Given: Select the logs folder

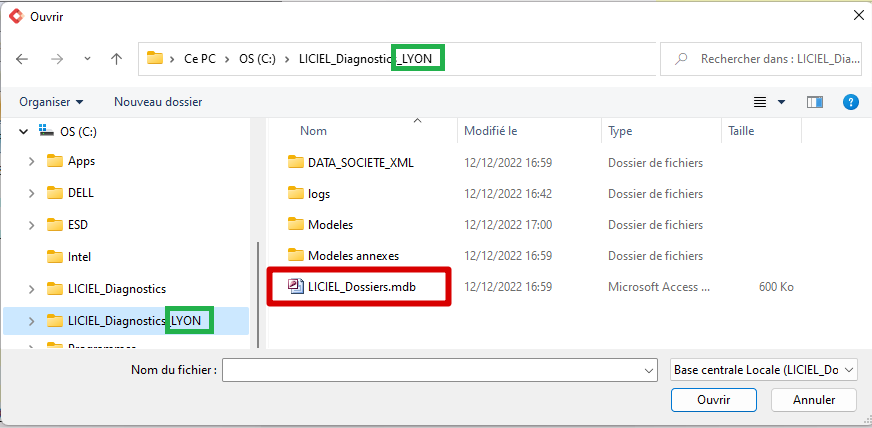Looking at the screenshot, I should pyautogui.click(x=309, y=194).
